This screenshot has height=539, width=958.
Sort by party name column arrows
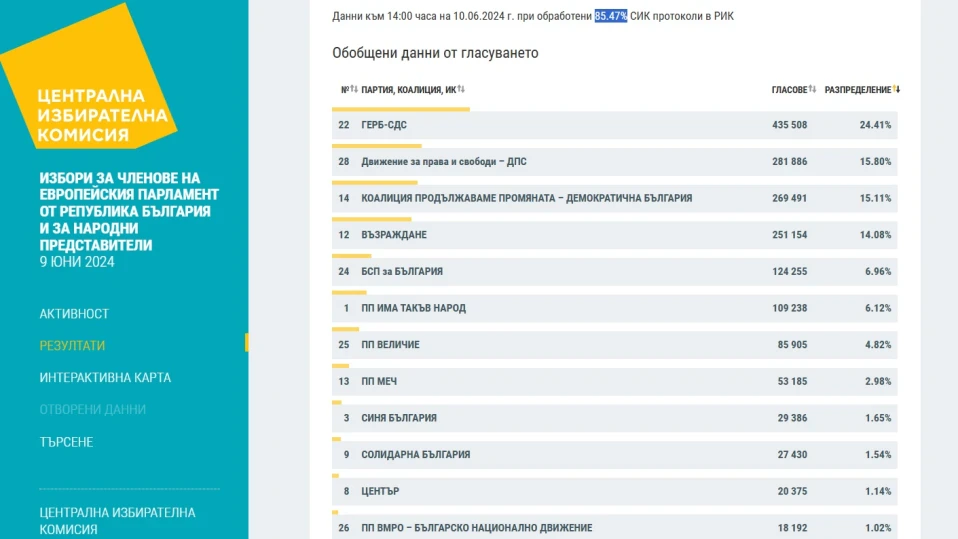click(461, 89)
